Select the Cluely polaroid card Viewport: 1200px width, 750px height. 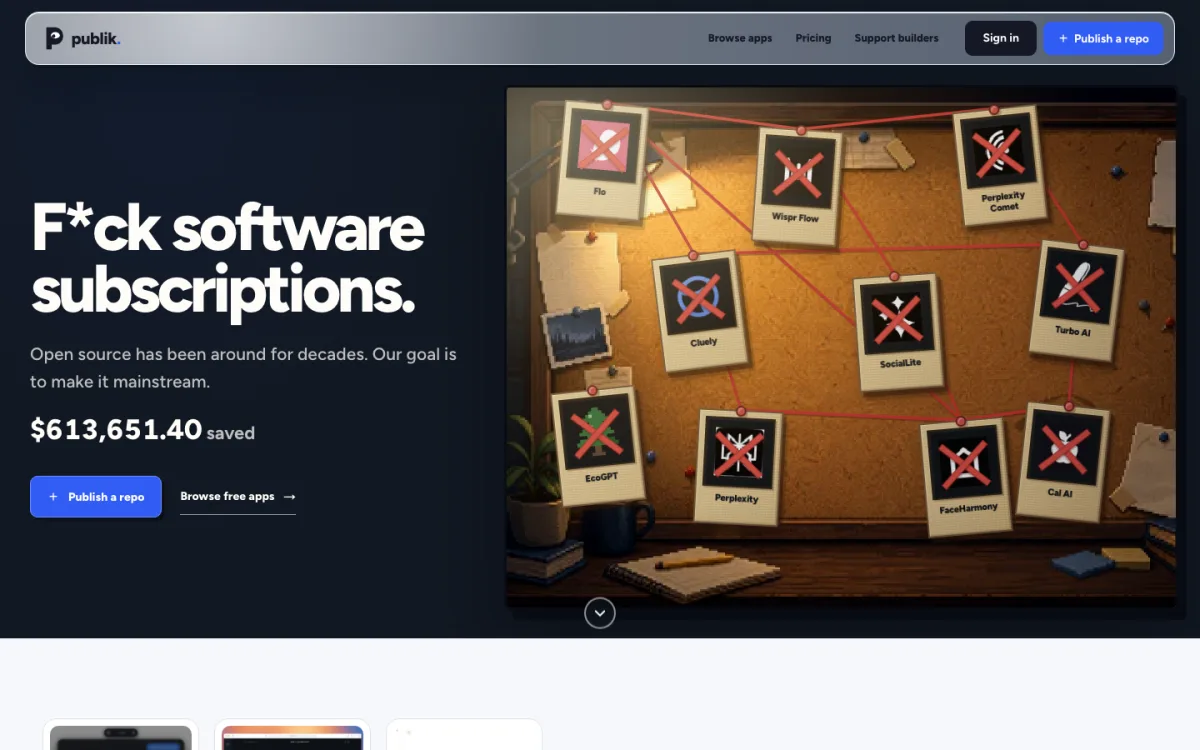pos(701,311)
